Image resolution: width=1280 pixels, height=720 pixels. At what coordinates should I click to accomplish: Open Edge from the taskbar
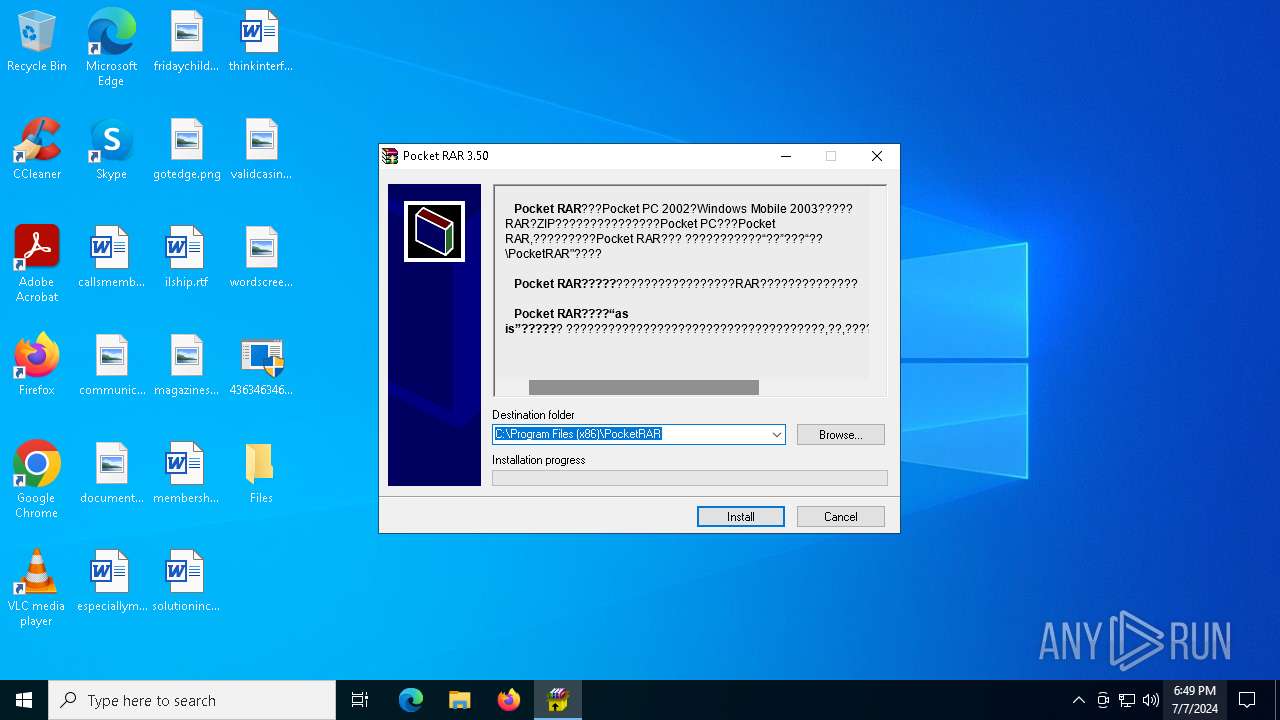pyautogui.click(x=410, y=700)
